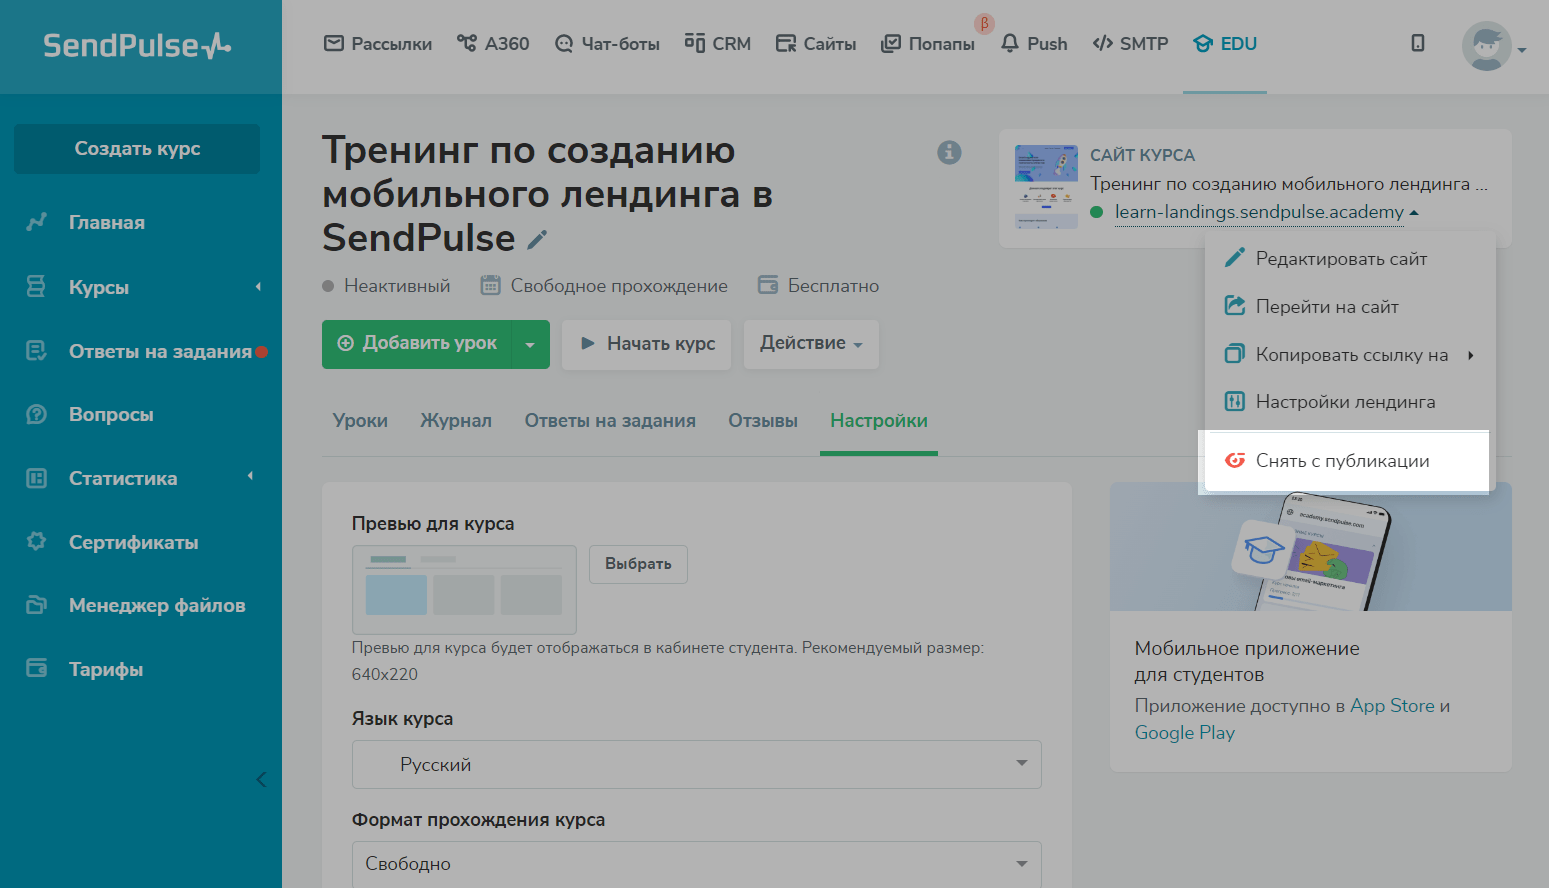
Task: Open Менеджер файлов in the sidebar
Action: pos(156,605)
